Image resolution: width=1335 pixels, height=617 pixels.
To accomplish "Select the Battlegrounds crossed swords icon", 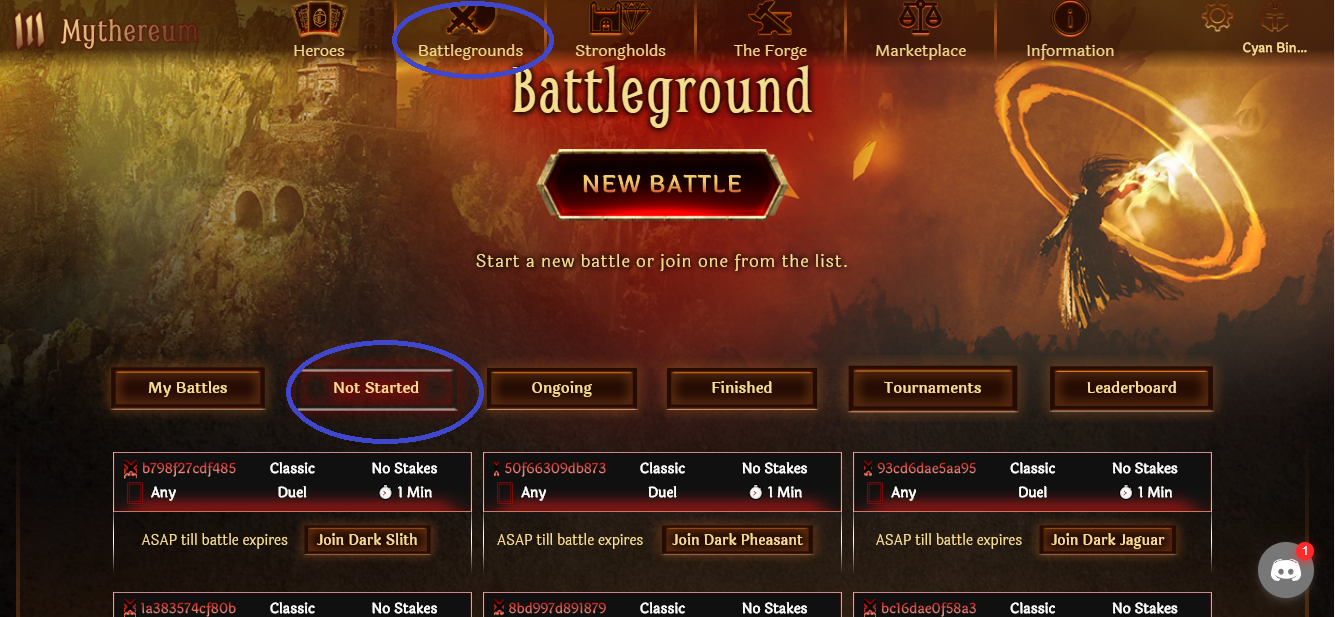I will [x=470, y=20].
